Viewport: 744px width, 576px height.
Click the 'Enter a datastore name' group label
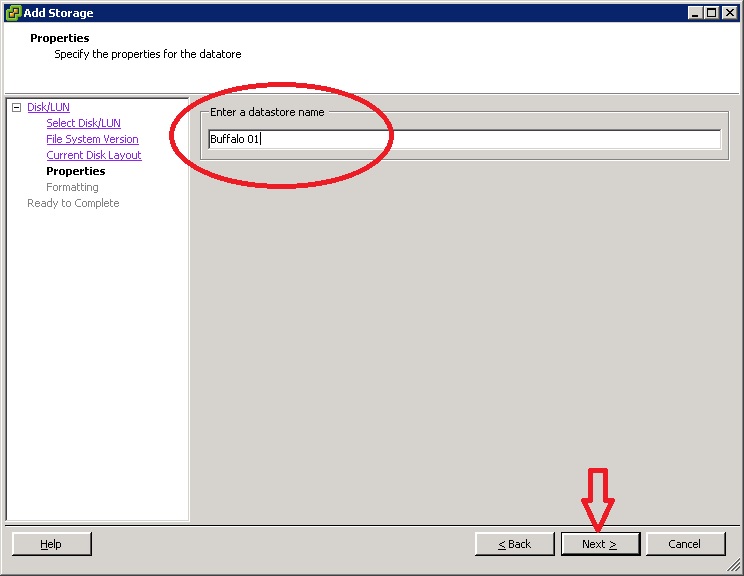[267, 112]
